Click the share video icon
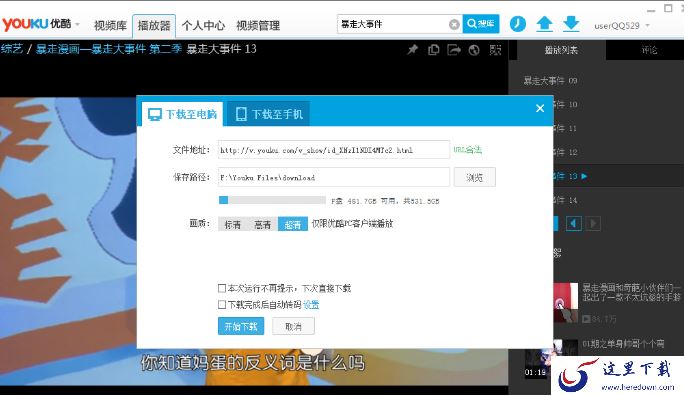Viewport: 684px width, 395px height. [x=454, y=50]
